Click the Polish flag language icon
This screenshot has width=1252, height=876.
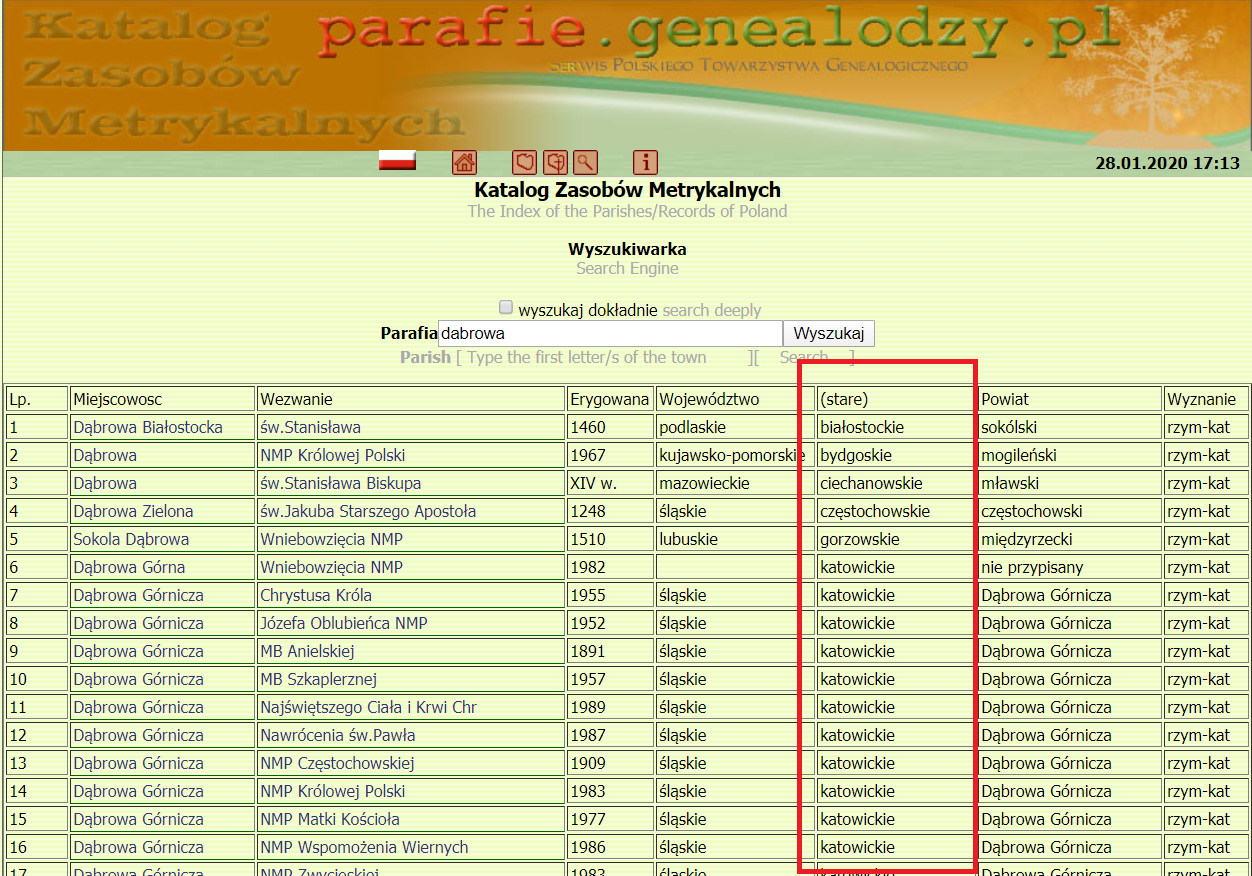[x=396, y=160]
